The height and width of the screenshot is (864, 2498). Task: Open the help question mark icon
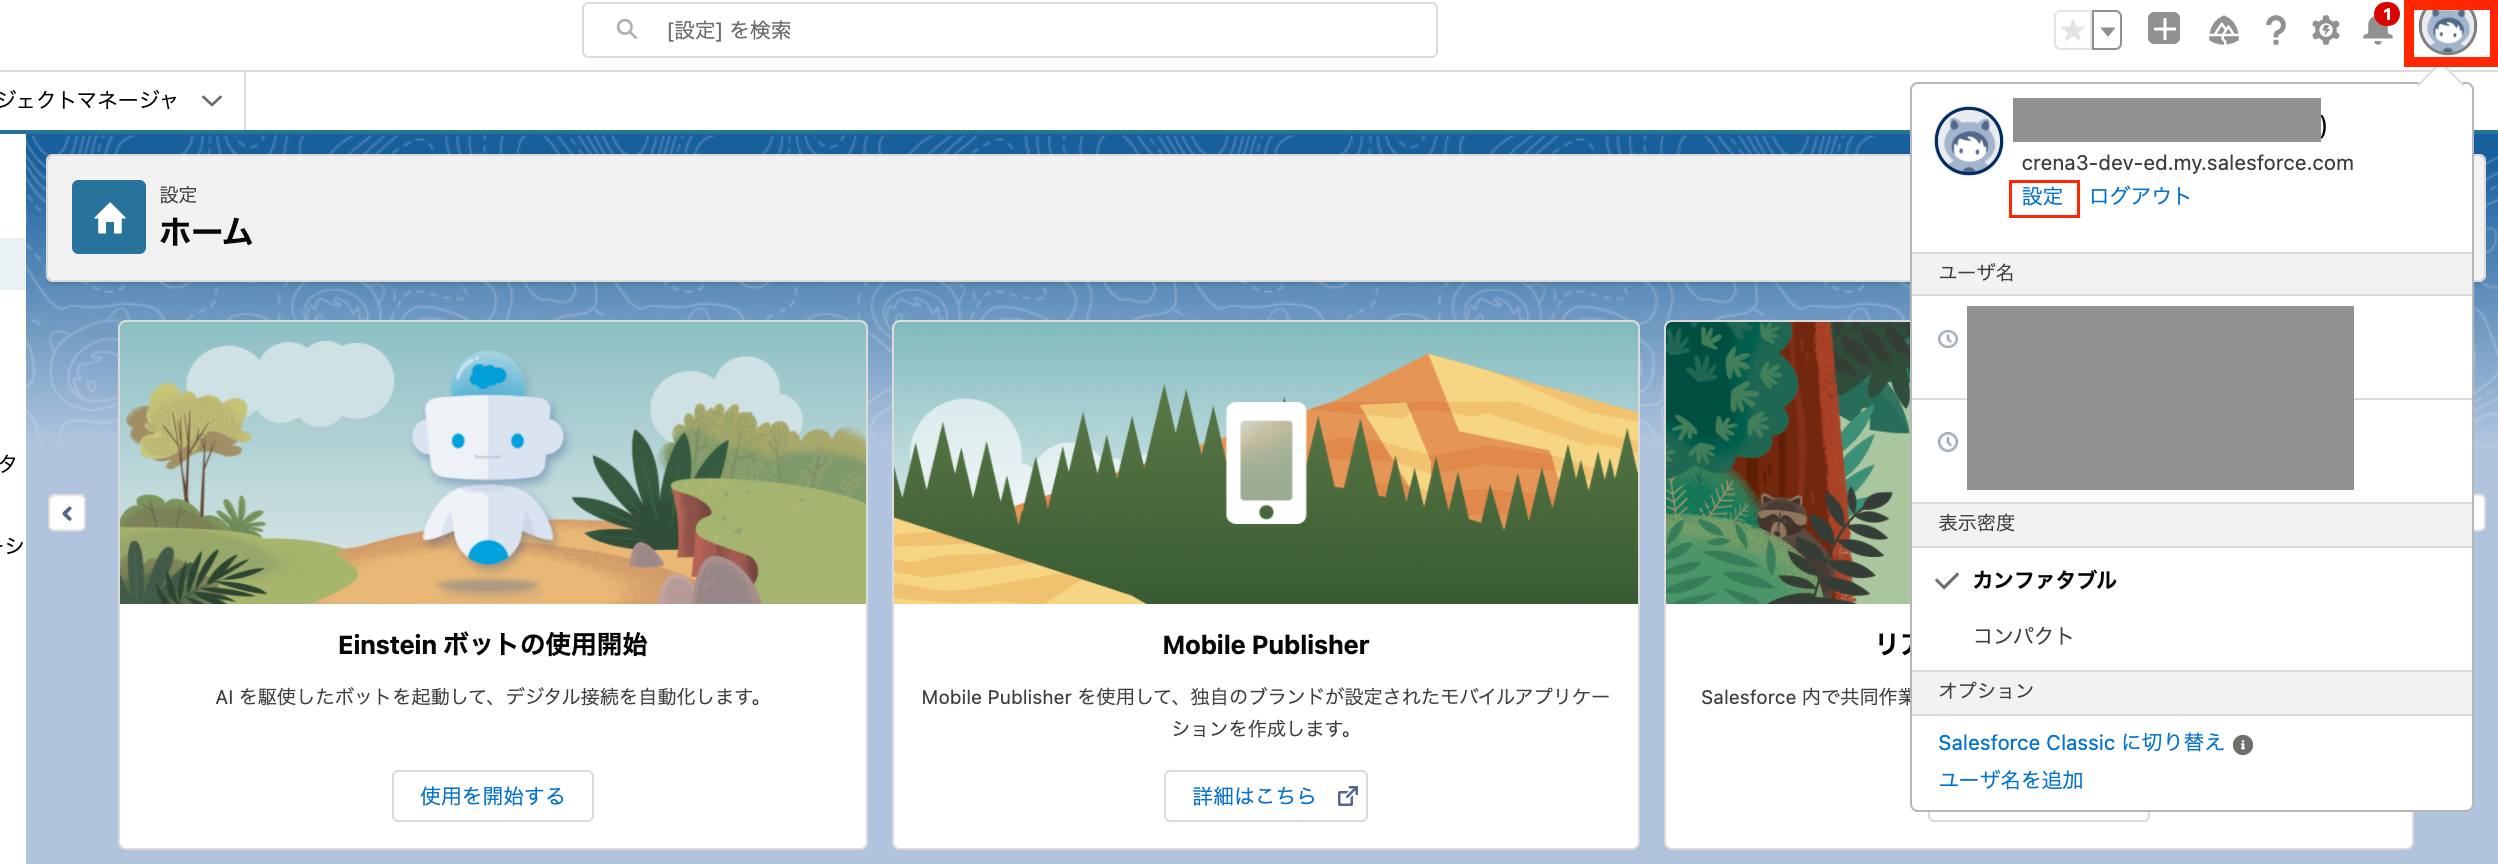pyautogui.click(x=2276, y=31)
